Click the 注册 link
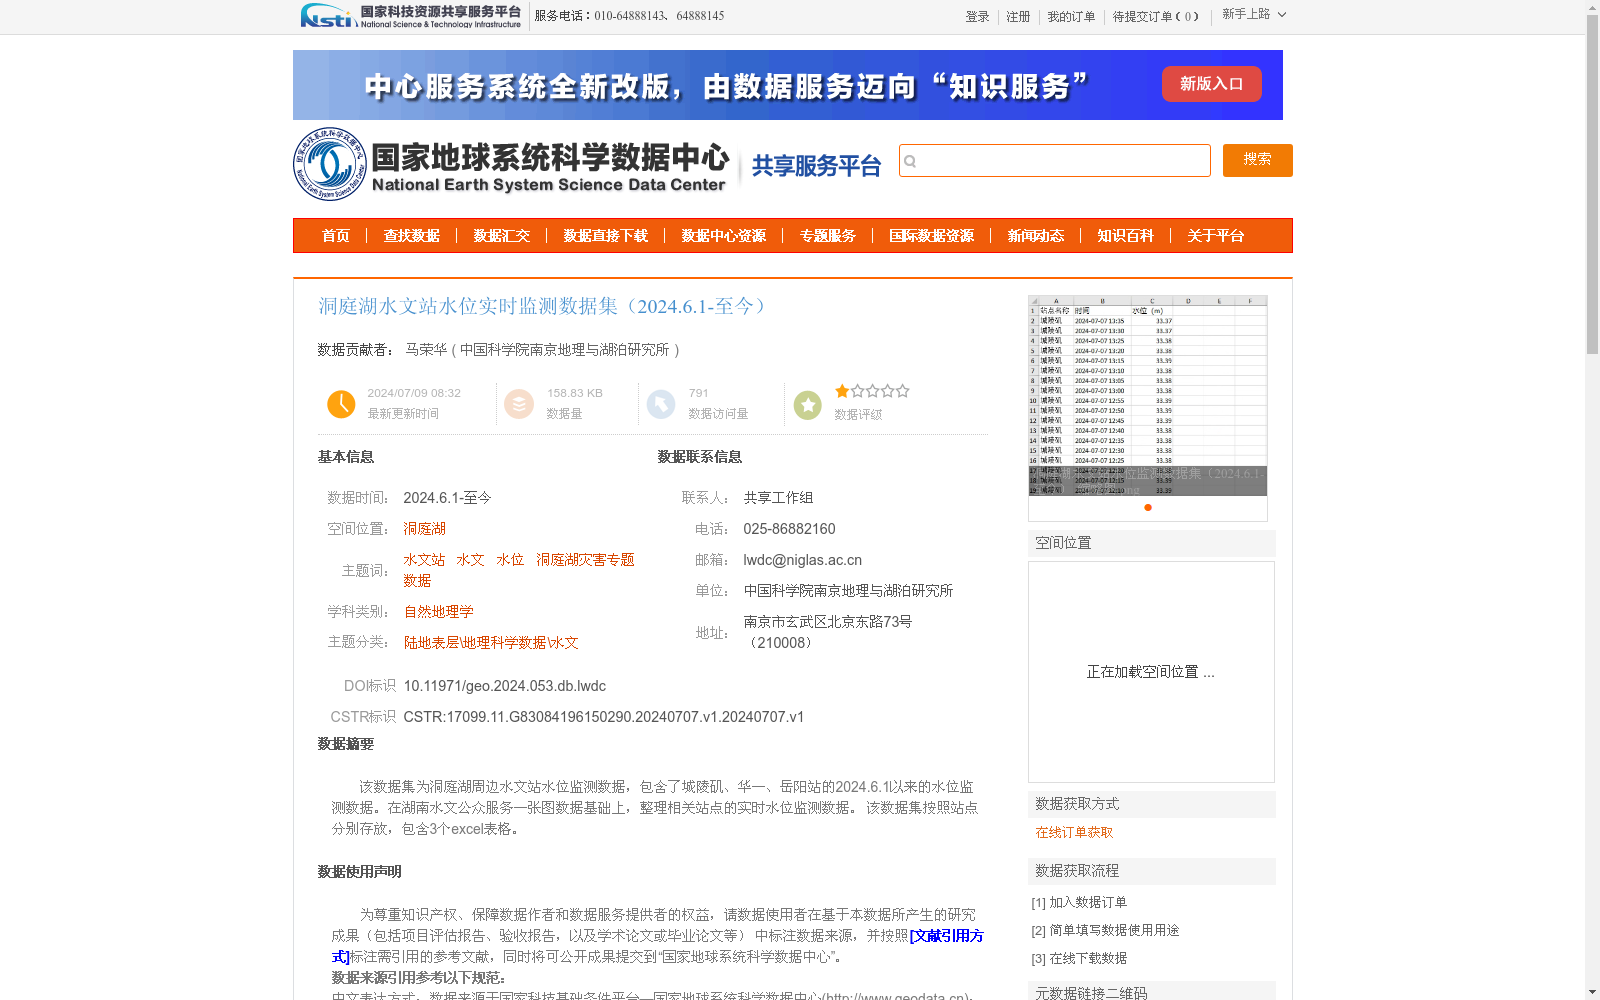The image size is (1600, 1000). (1018, 17)
